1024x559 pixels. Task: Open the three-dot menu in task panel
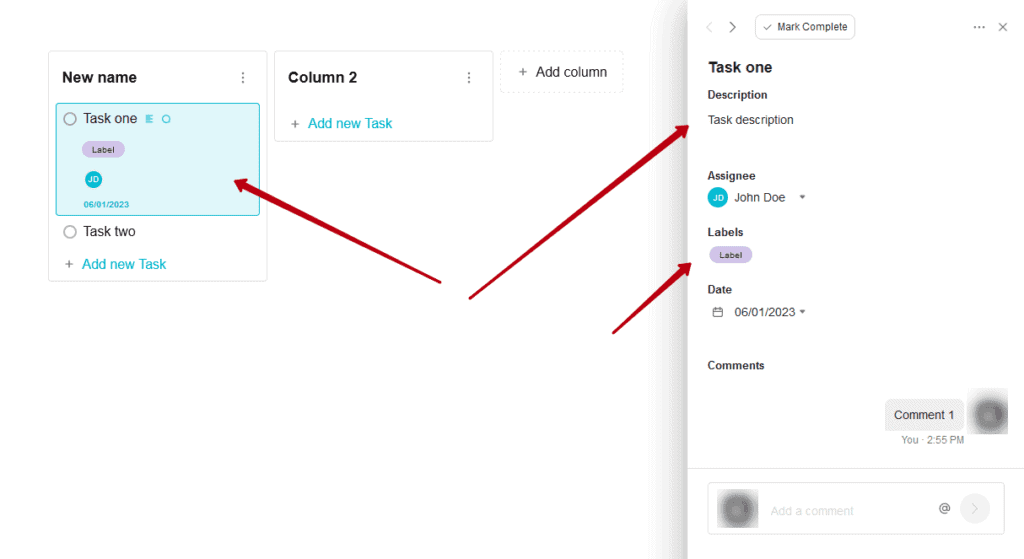(x=979, y=27)
